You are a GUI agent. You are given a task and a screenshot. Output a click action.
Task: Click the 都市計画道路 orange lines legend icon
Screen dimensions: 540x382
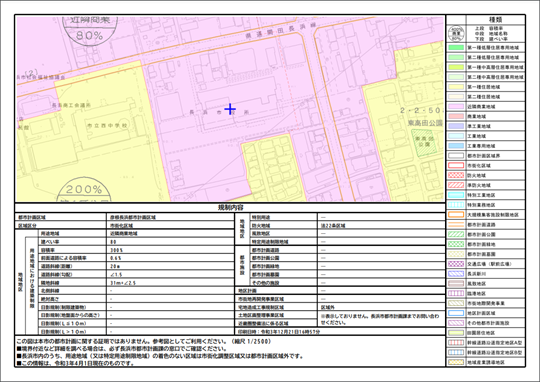click(x=456, y=225)
